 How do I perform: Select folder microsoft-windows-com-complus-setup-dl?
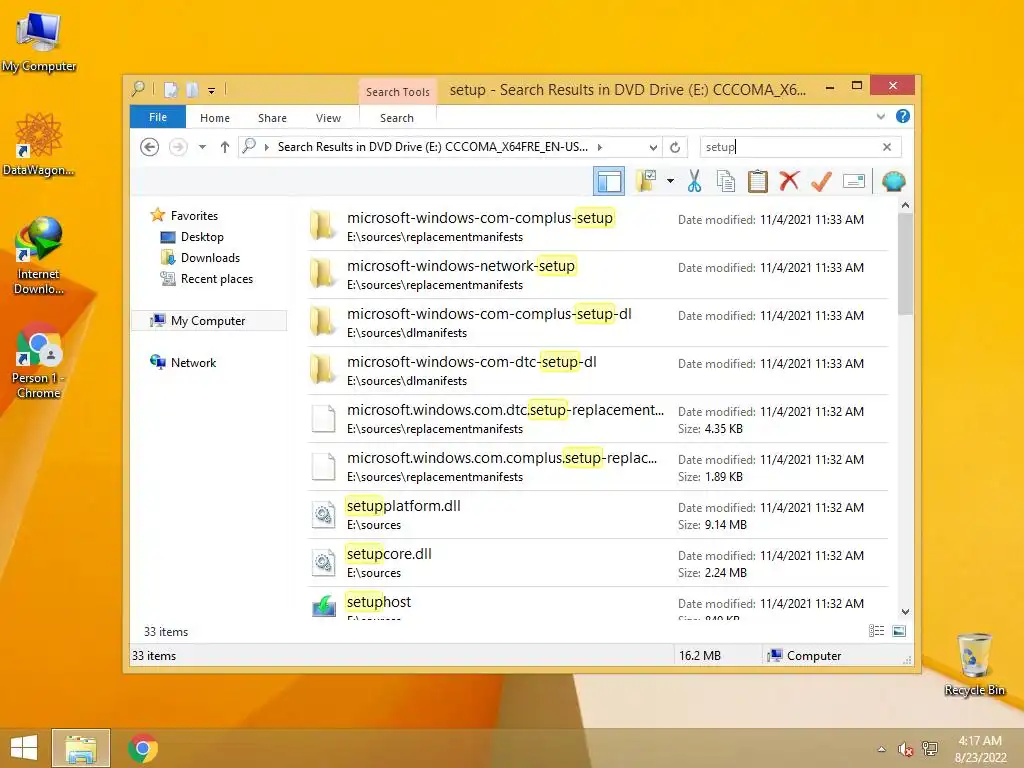[x=598, y=323]
